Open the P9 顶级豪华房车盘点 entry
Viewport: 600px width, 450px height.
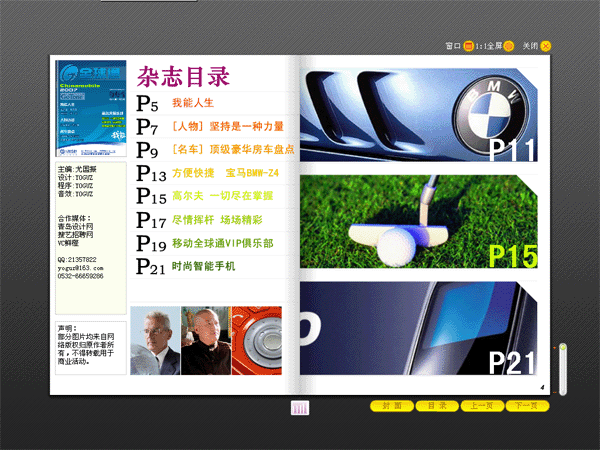(215, 149)
